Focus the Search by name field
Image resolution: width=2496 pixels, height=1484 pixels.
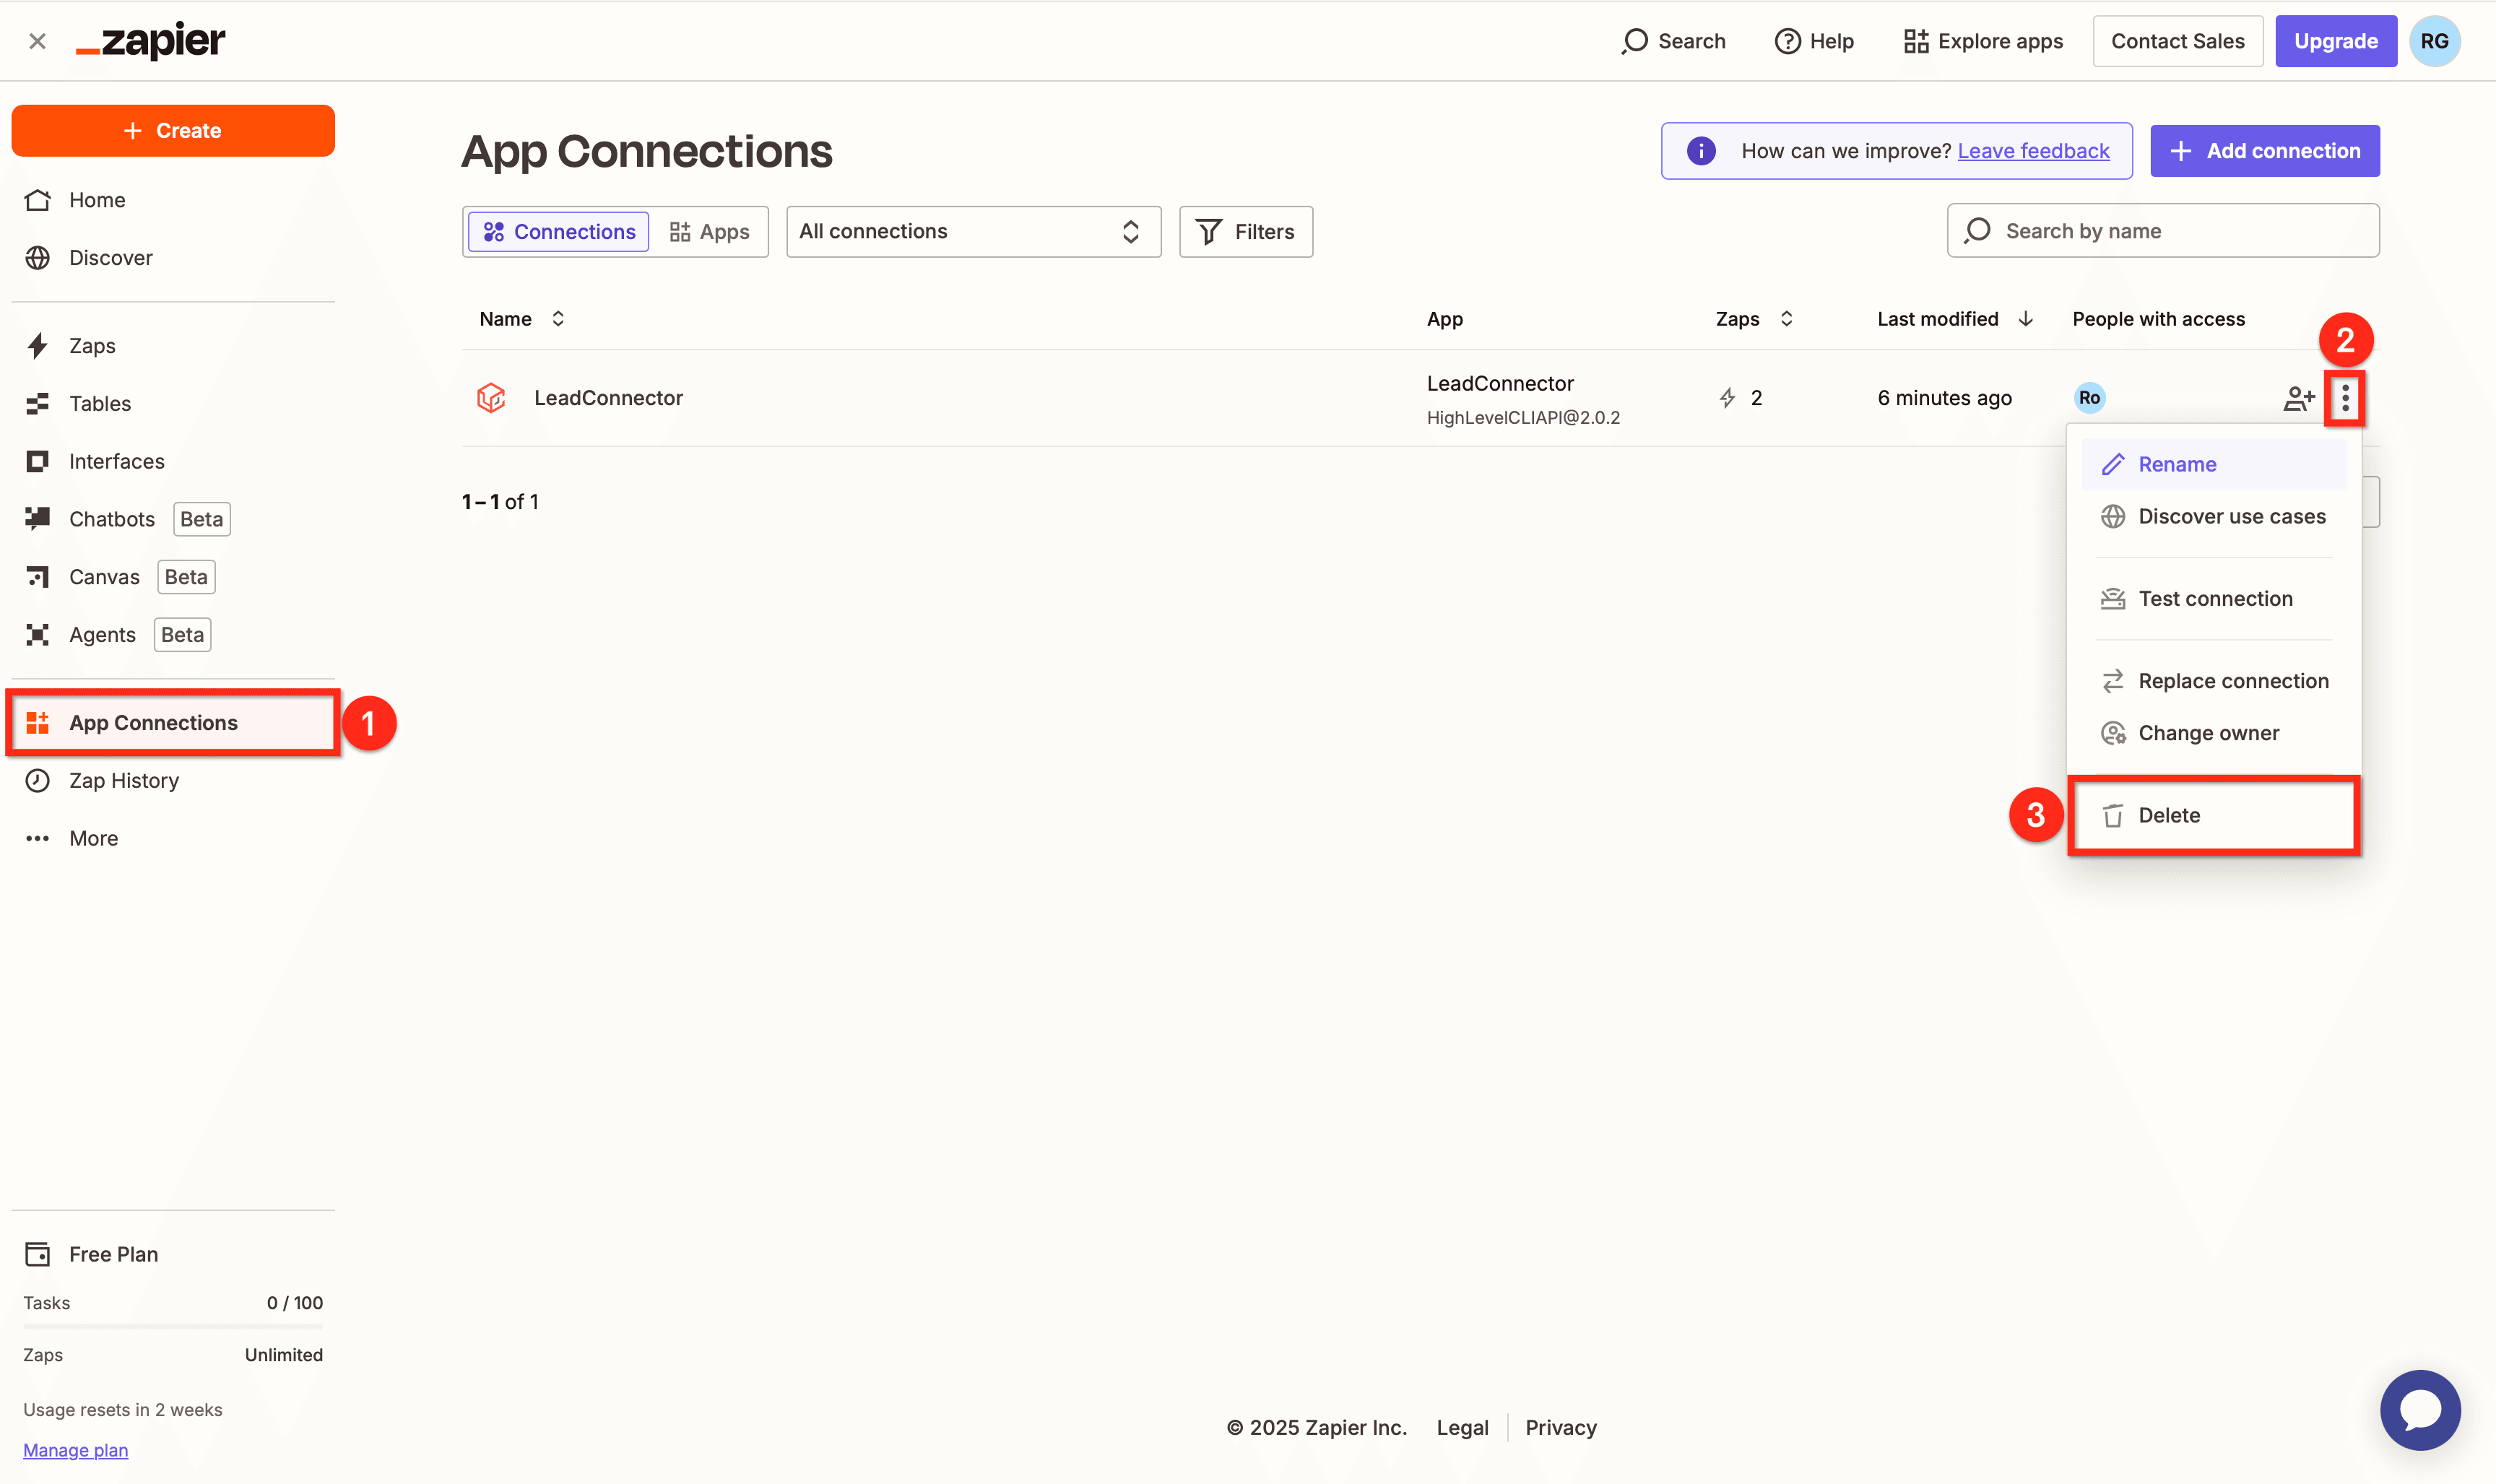(2163, 231)
